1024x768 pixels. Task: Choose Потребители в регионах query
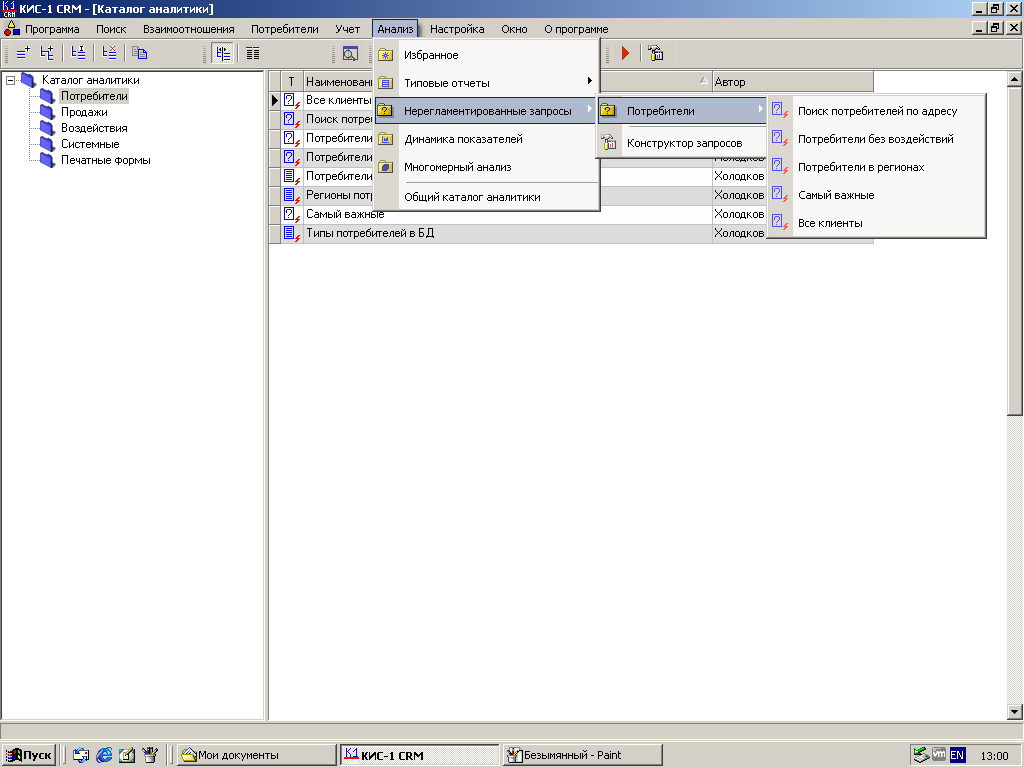876,167
